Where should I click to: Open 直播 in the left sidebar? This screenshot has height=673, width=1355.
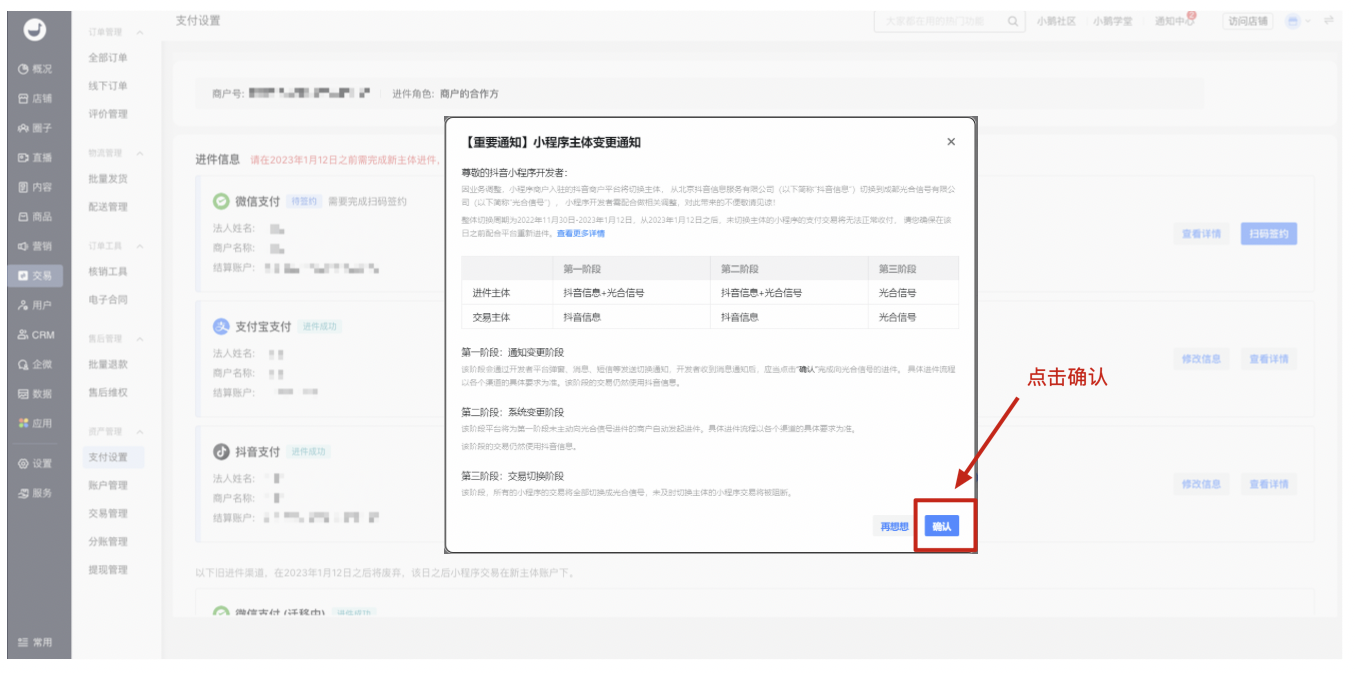35,157
